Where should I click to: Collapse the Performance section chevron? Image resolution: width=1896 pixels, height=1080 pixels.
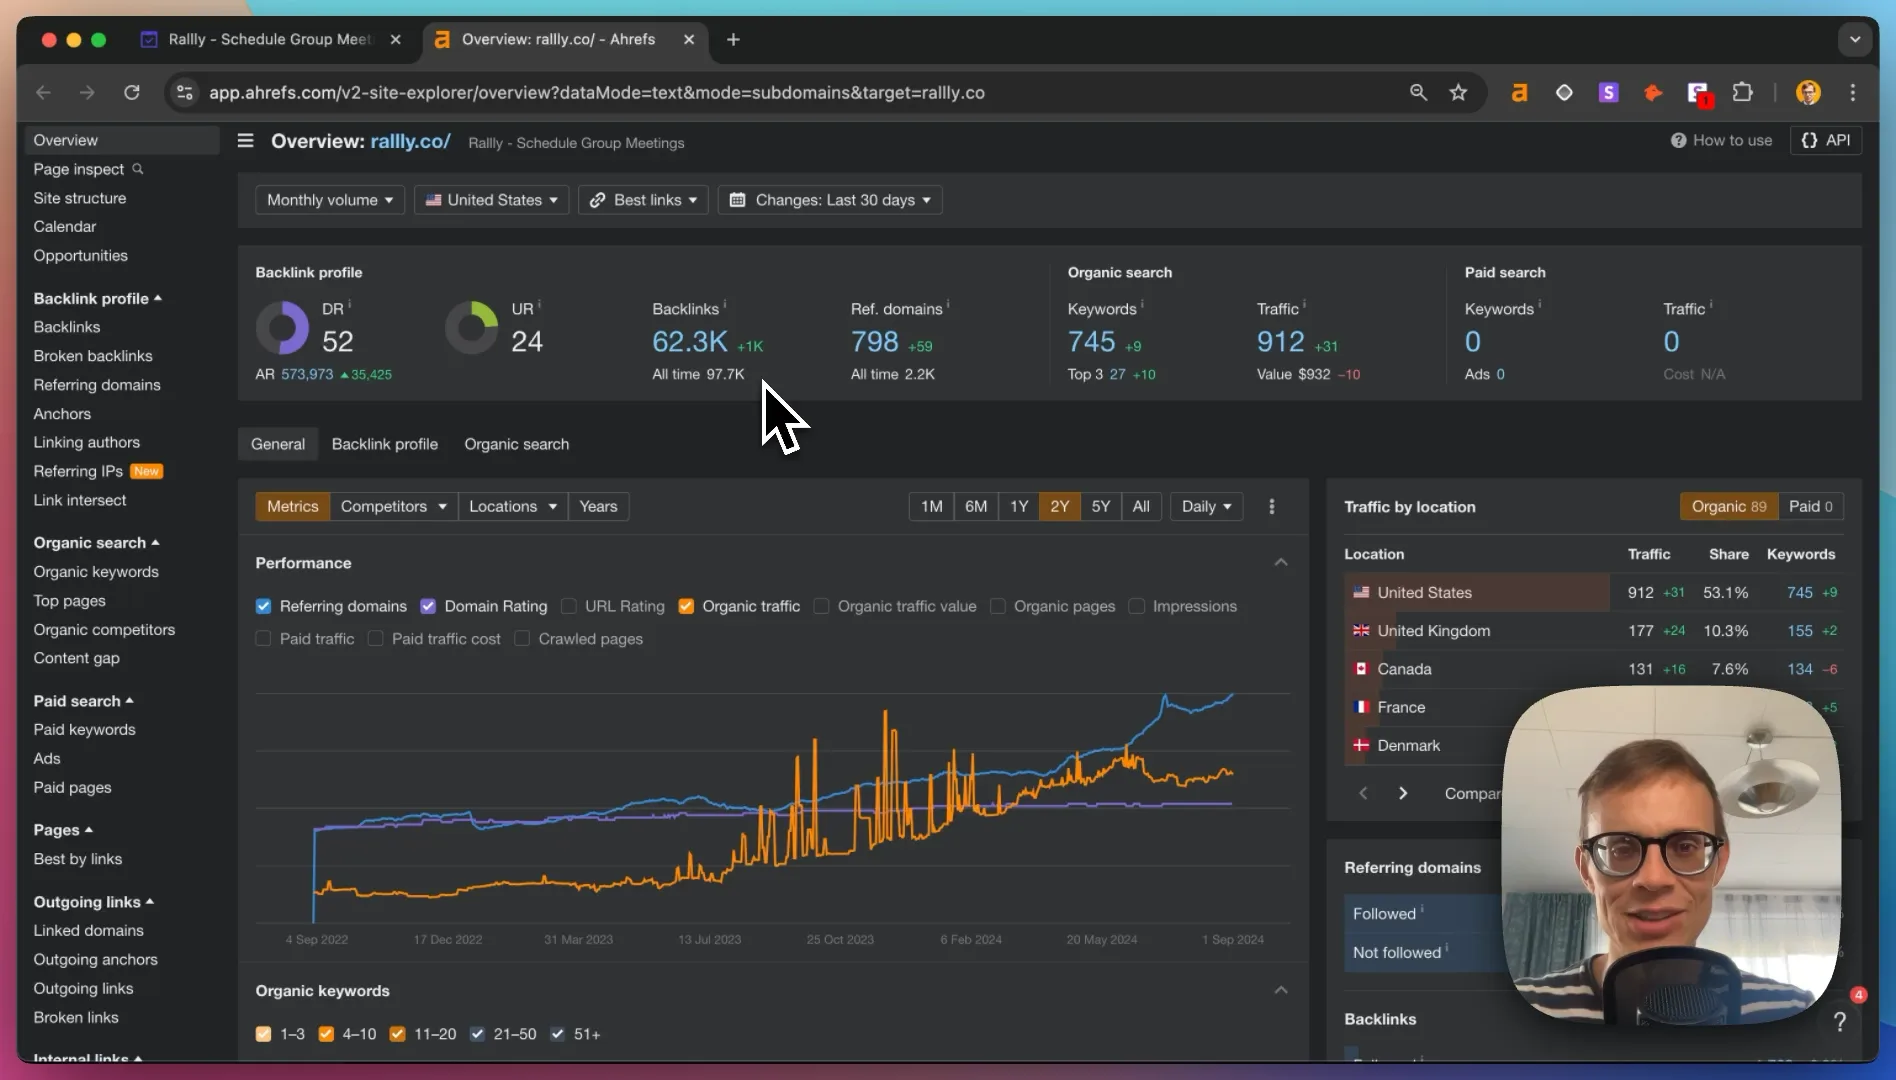pyautogui.click(x=1281, y=563)
